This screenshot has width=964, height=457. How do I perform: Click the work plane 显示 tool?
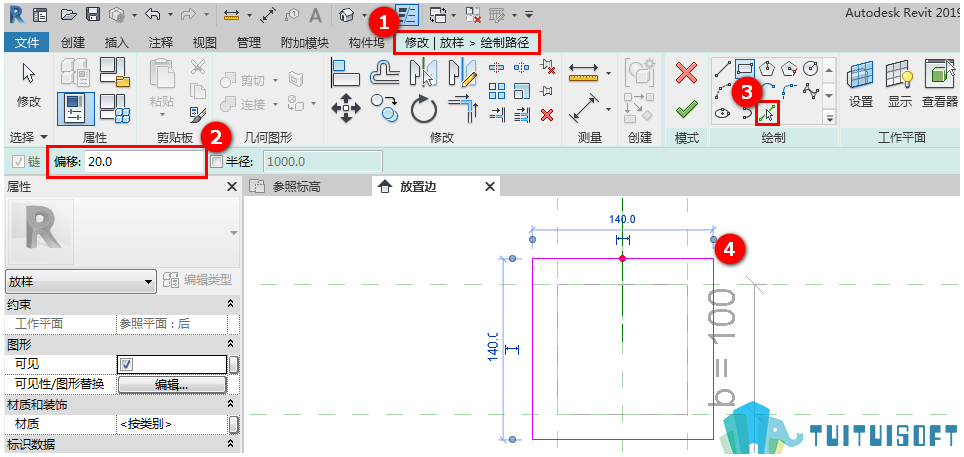899,83
